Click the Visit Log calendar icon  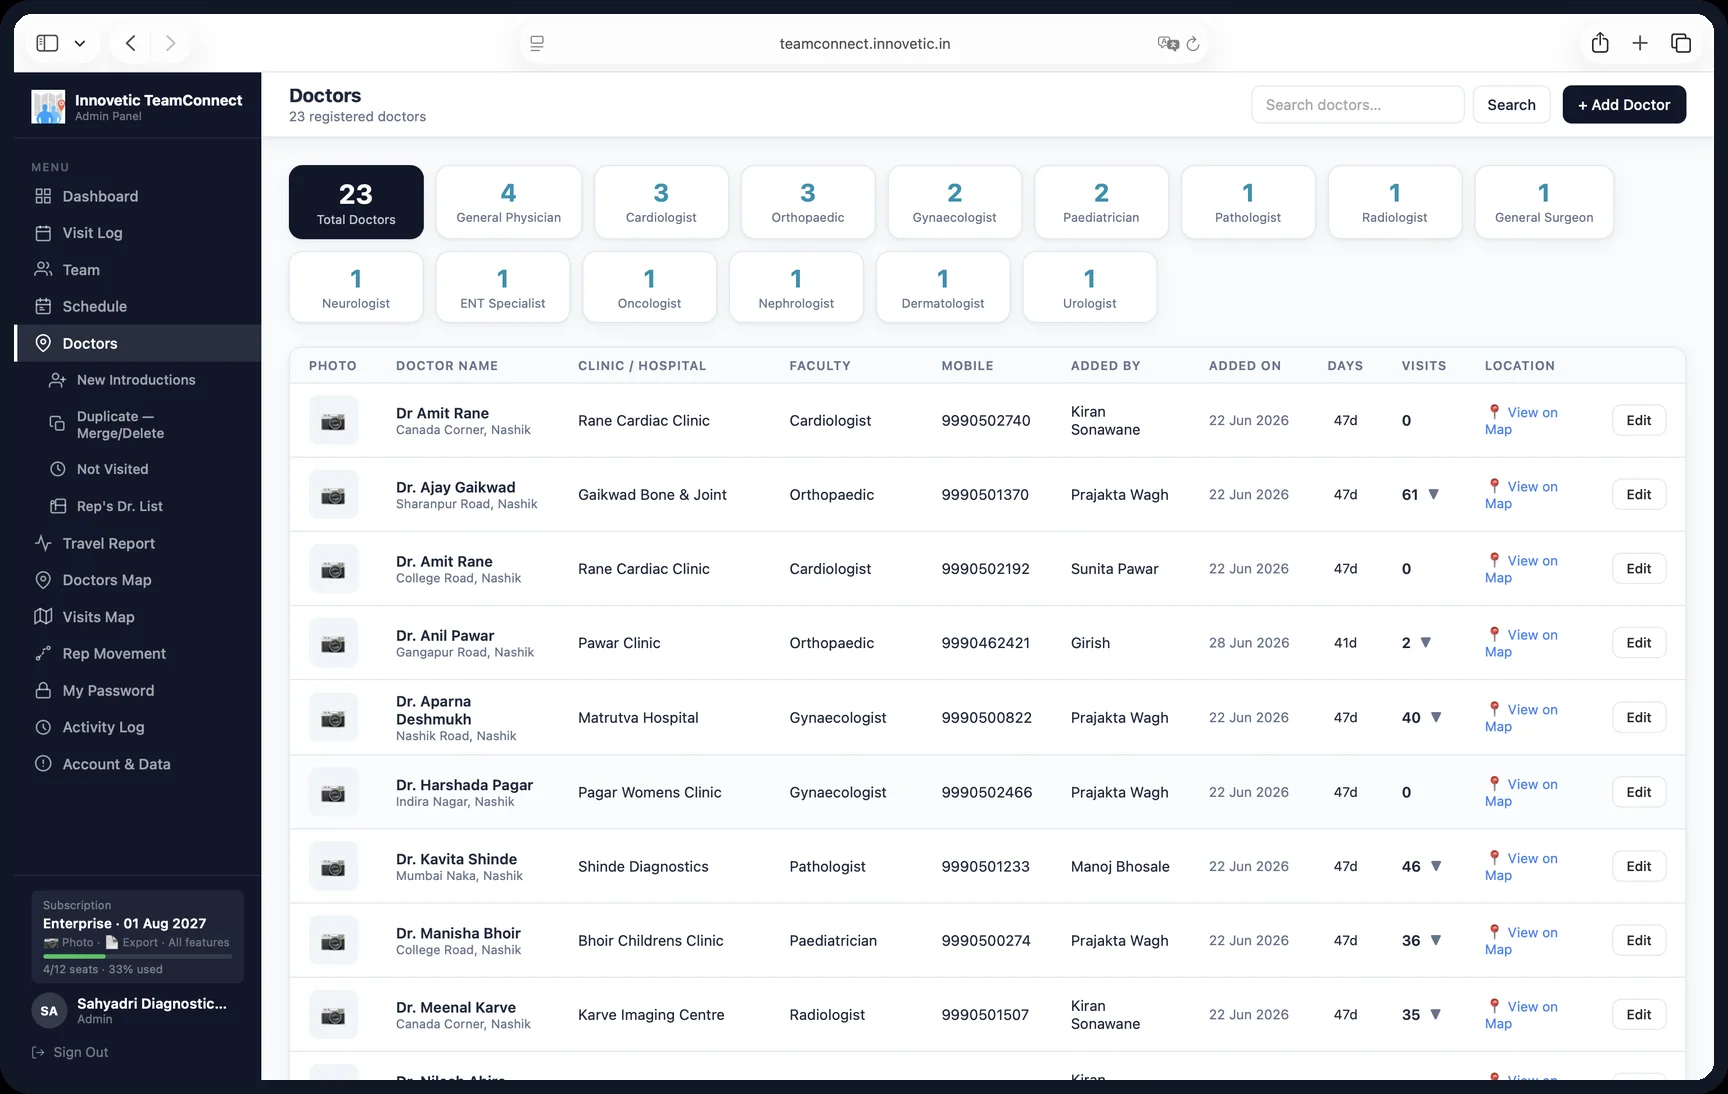[43, 233]
